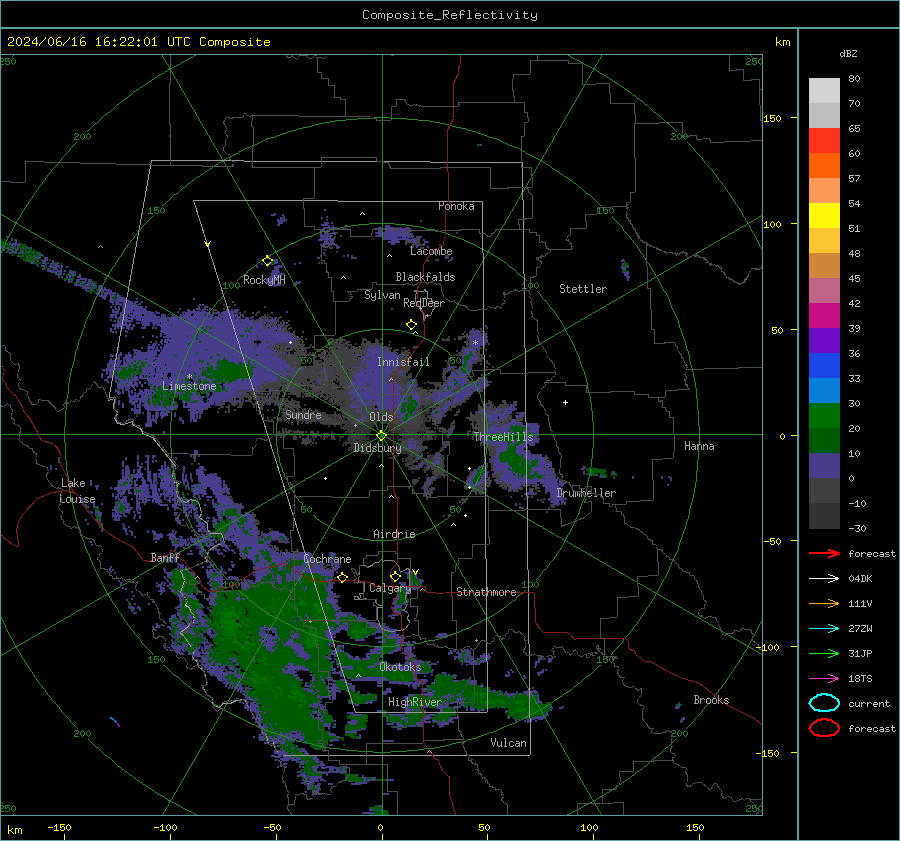Click the yellow diamond marker near RedDeer
This screenshot has width=900, height=841.
411,325
